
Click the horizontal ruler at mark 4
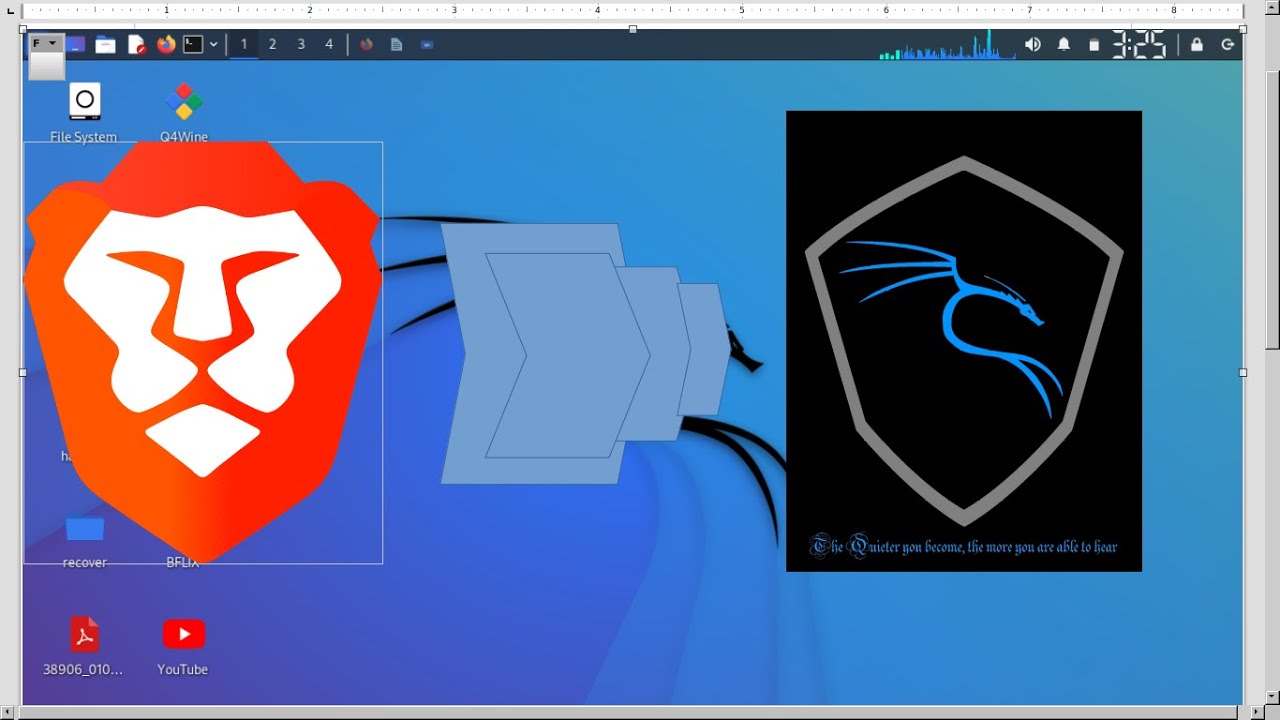(x=598, y=10)
